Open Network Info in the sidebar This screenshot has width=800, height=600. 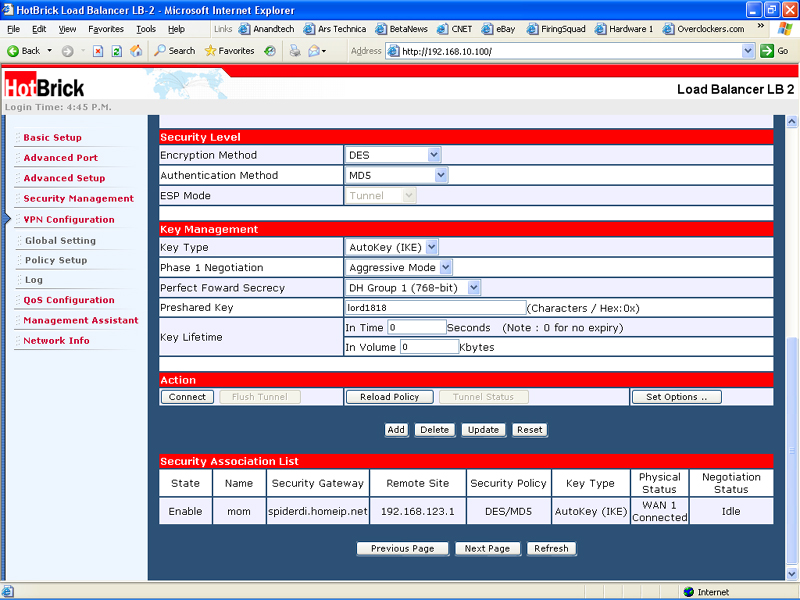pos(56,341)
